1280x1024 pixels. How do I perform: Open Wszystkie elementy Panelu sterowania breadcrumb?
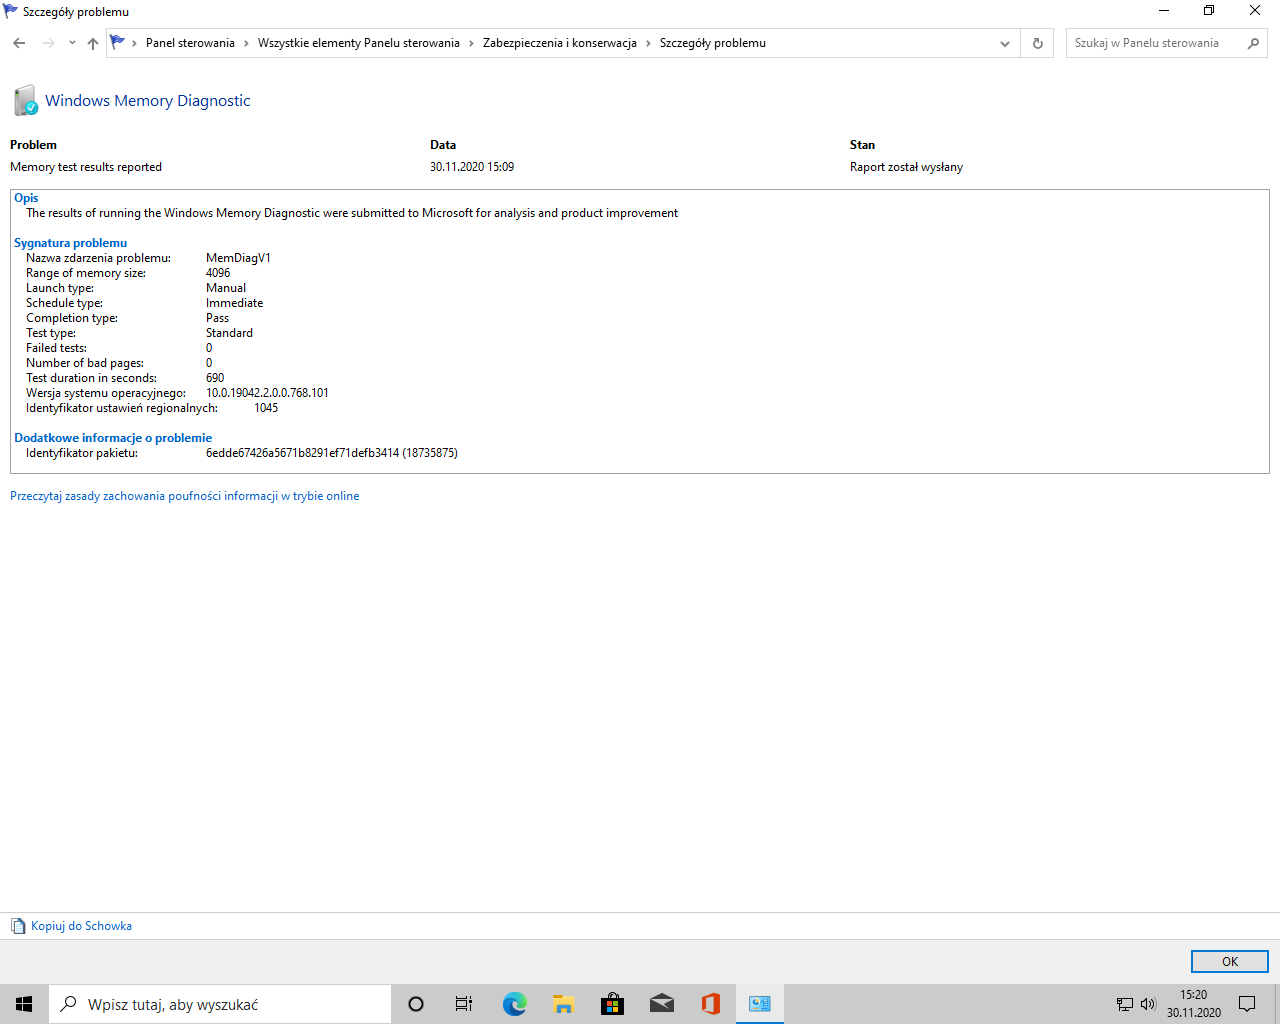tap(359, 43)
